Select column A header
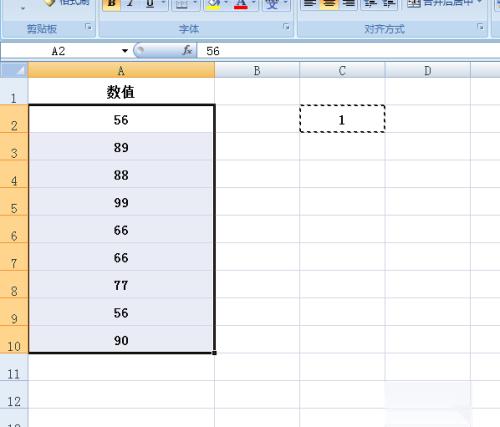Image resolution: width=500 pixels, height=427 pixels. (x=121, y=70)
